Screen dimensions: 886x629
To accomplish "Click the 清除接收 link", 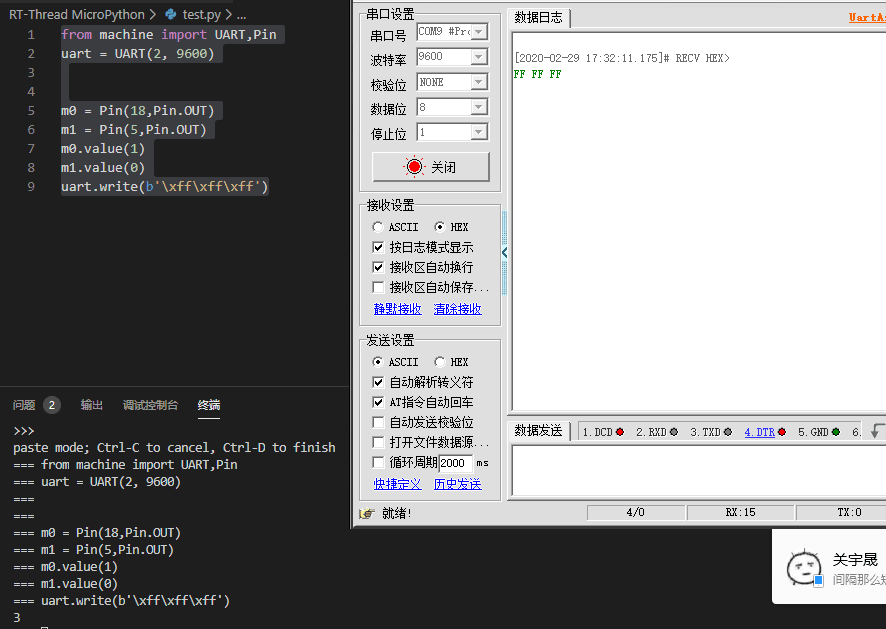I will tap(457, 308).
